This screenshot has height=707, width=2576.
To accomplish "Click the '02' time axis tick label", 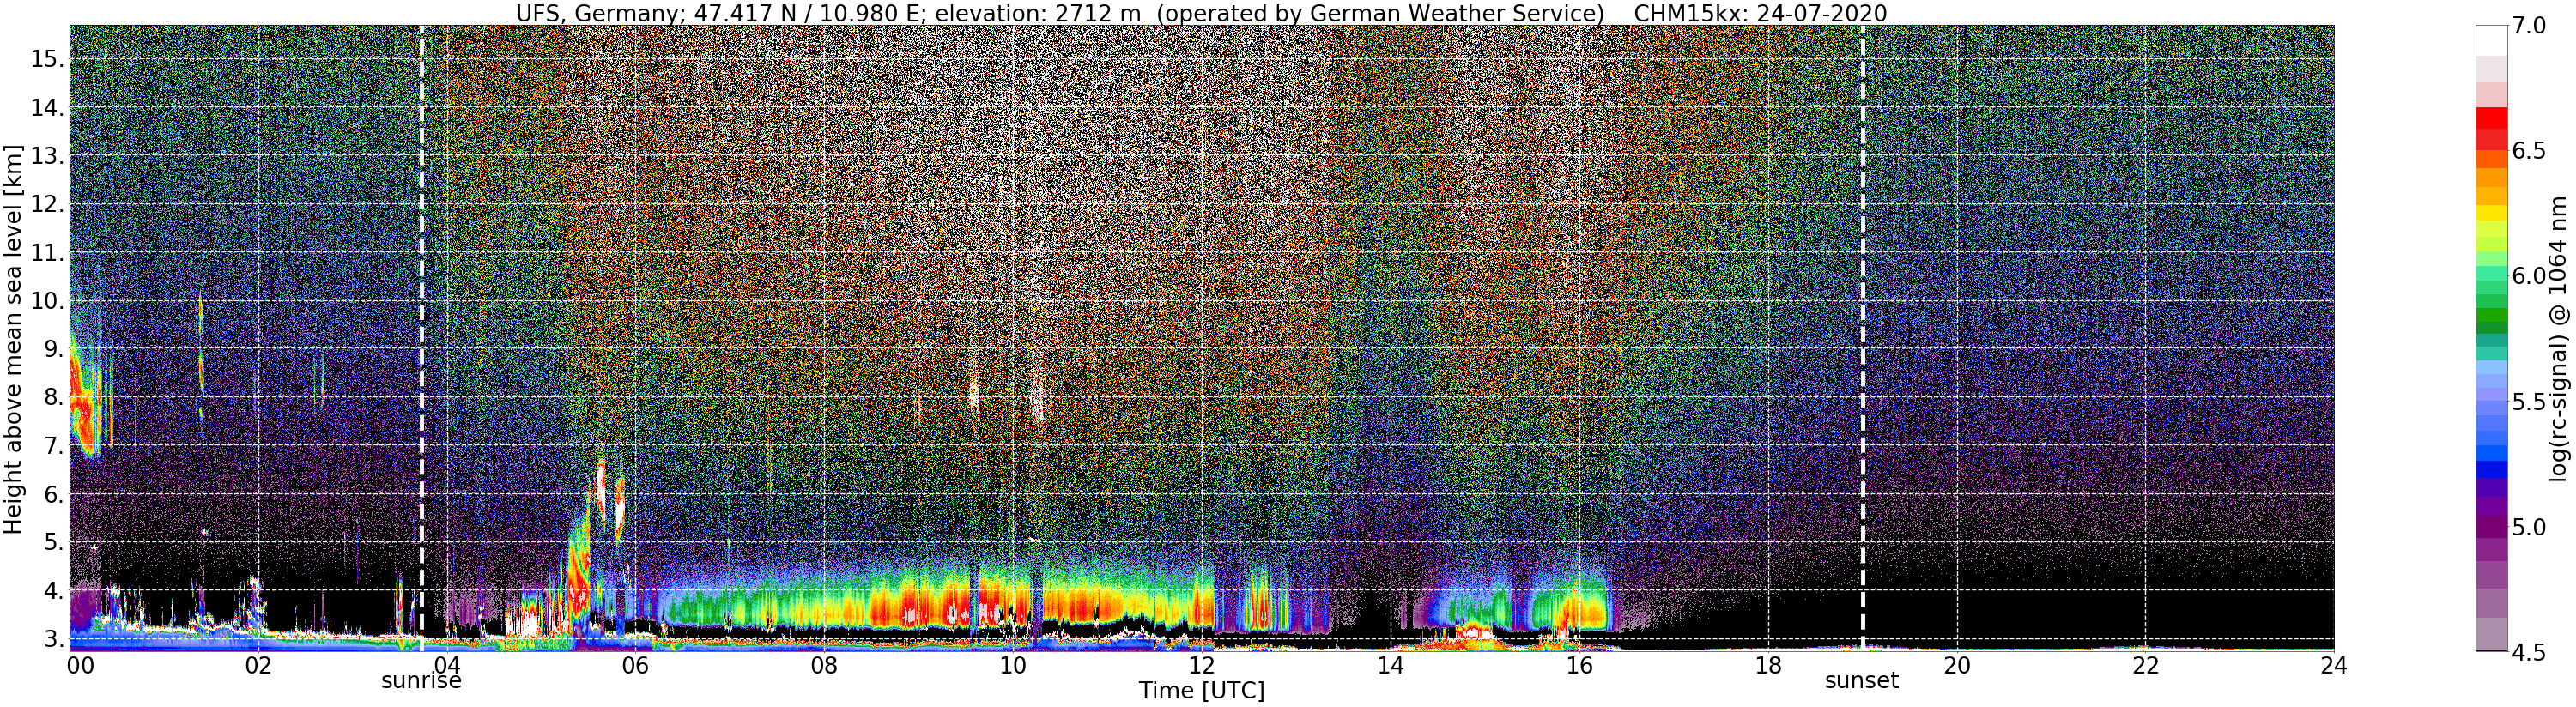I will click(259, 665).
